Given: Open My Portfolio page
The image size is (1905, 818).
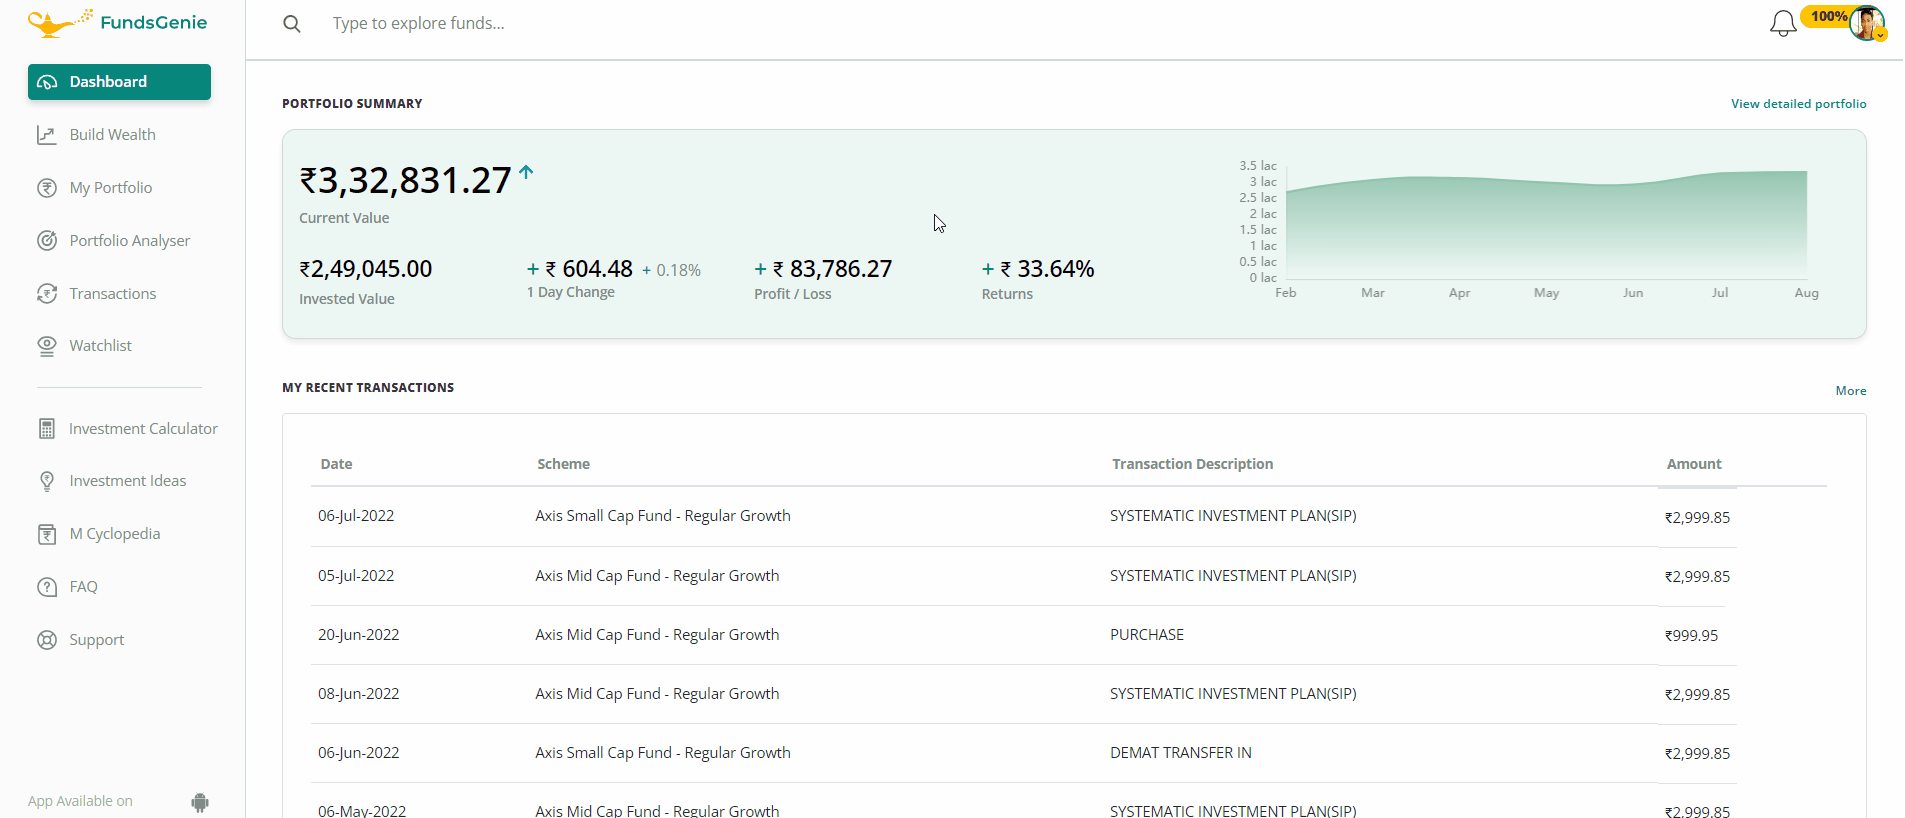Looking at the screenshot, I should (111, 188).
